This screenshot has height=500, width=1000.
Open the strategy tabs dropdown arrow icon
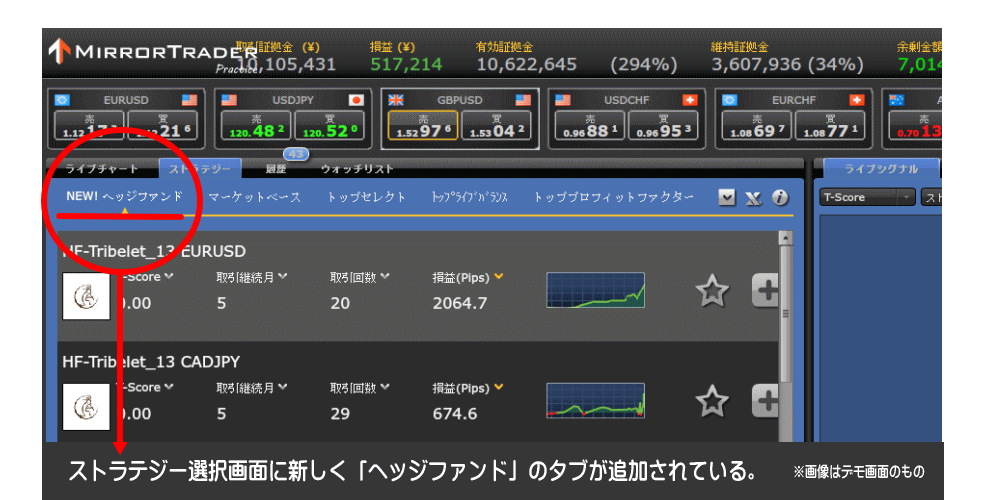(x=727, y=198)
